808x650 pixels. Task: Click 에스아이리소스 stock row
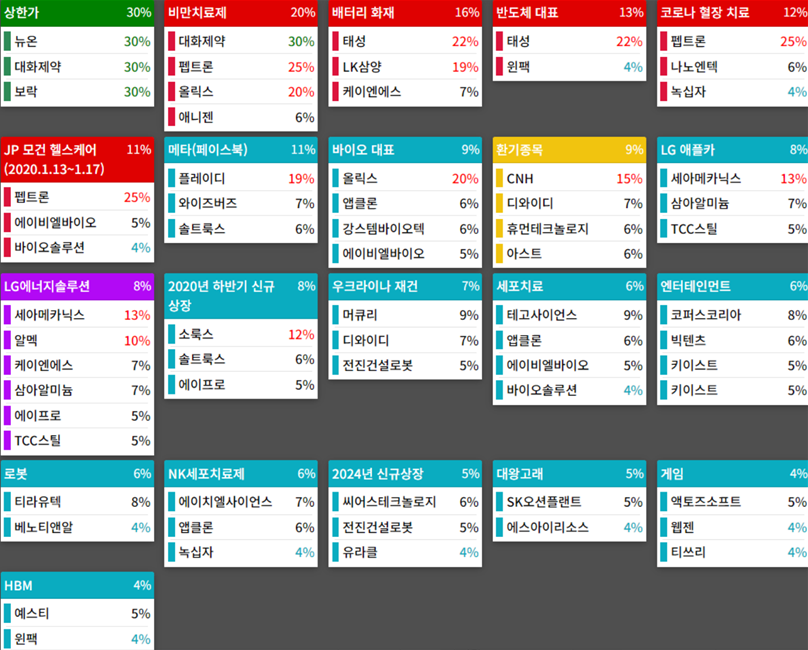coord(569,527)
